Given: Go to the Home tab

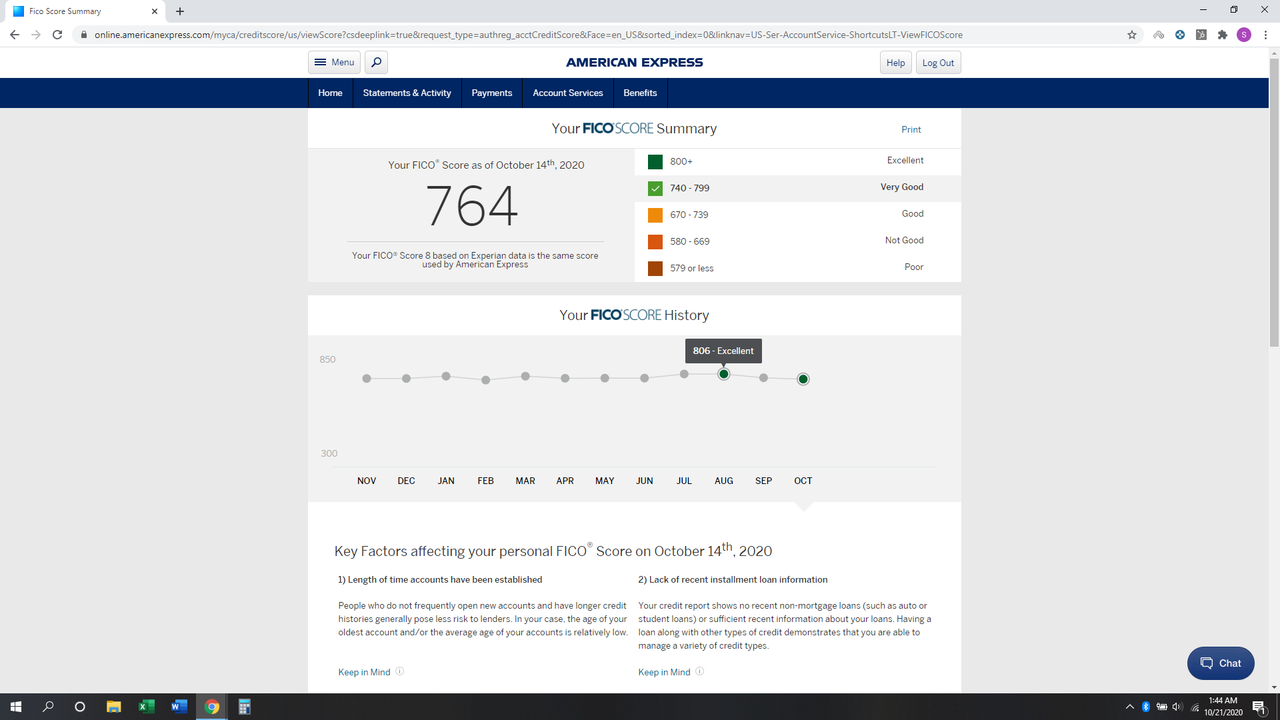Looking at the screenshot, I should [330, 93].
